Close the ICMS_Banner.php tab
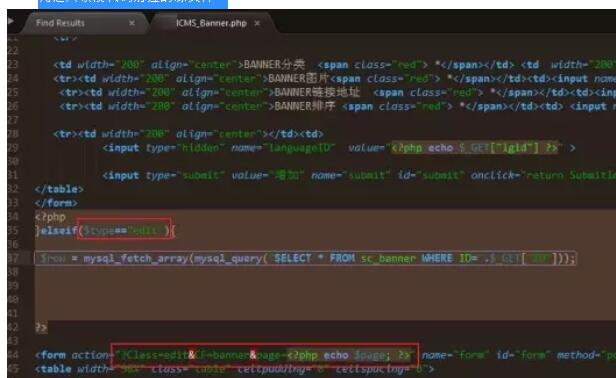 tap(257, 23)
